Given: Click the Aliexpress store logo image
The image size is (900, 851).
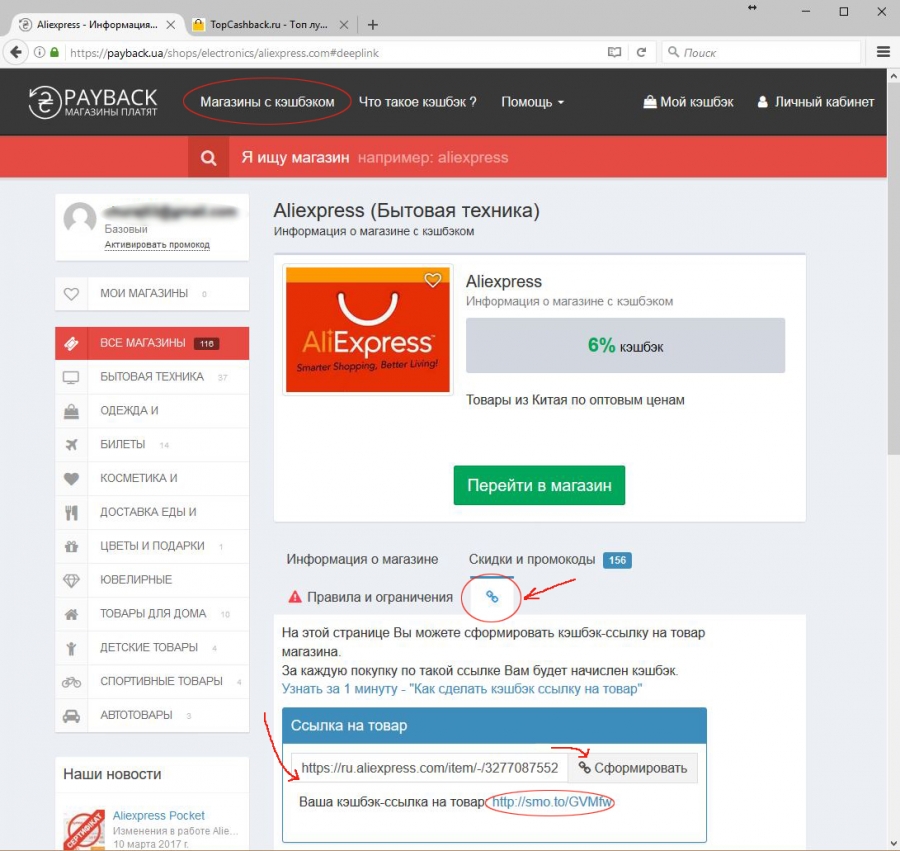Looking at the screenshot, I should [x=367, y=329].
